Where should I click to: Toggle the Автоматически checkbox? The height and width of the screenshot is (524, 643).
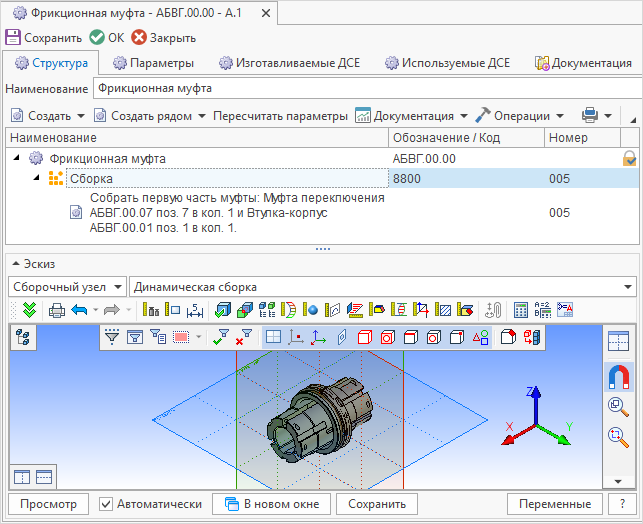106,504
